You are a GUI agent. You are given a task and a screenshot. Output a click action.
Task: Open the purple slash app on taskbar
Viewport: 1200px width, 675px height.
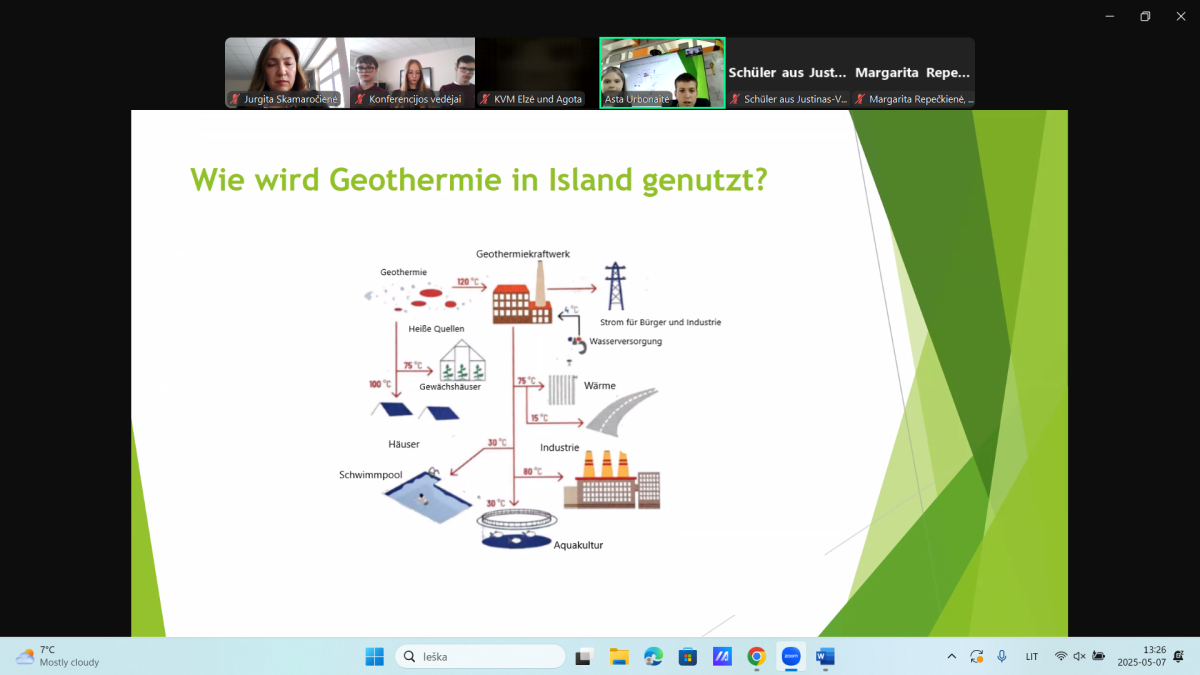pos(722,656)
